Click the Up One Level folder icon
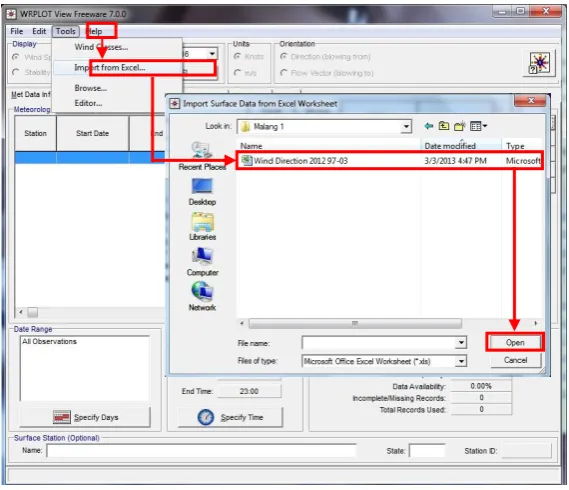 (443, 126)
